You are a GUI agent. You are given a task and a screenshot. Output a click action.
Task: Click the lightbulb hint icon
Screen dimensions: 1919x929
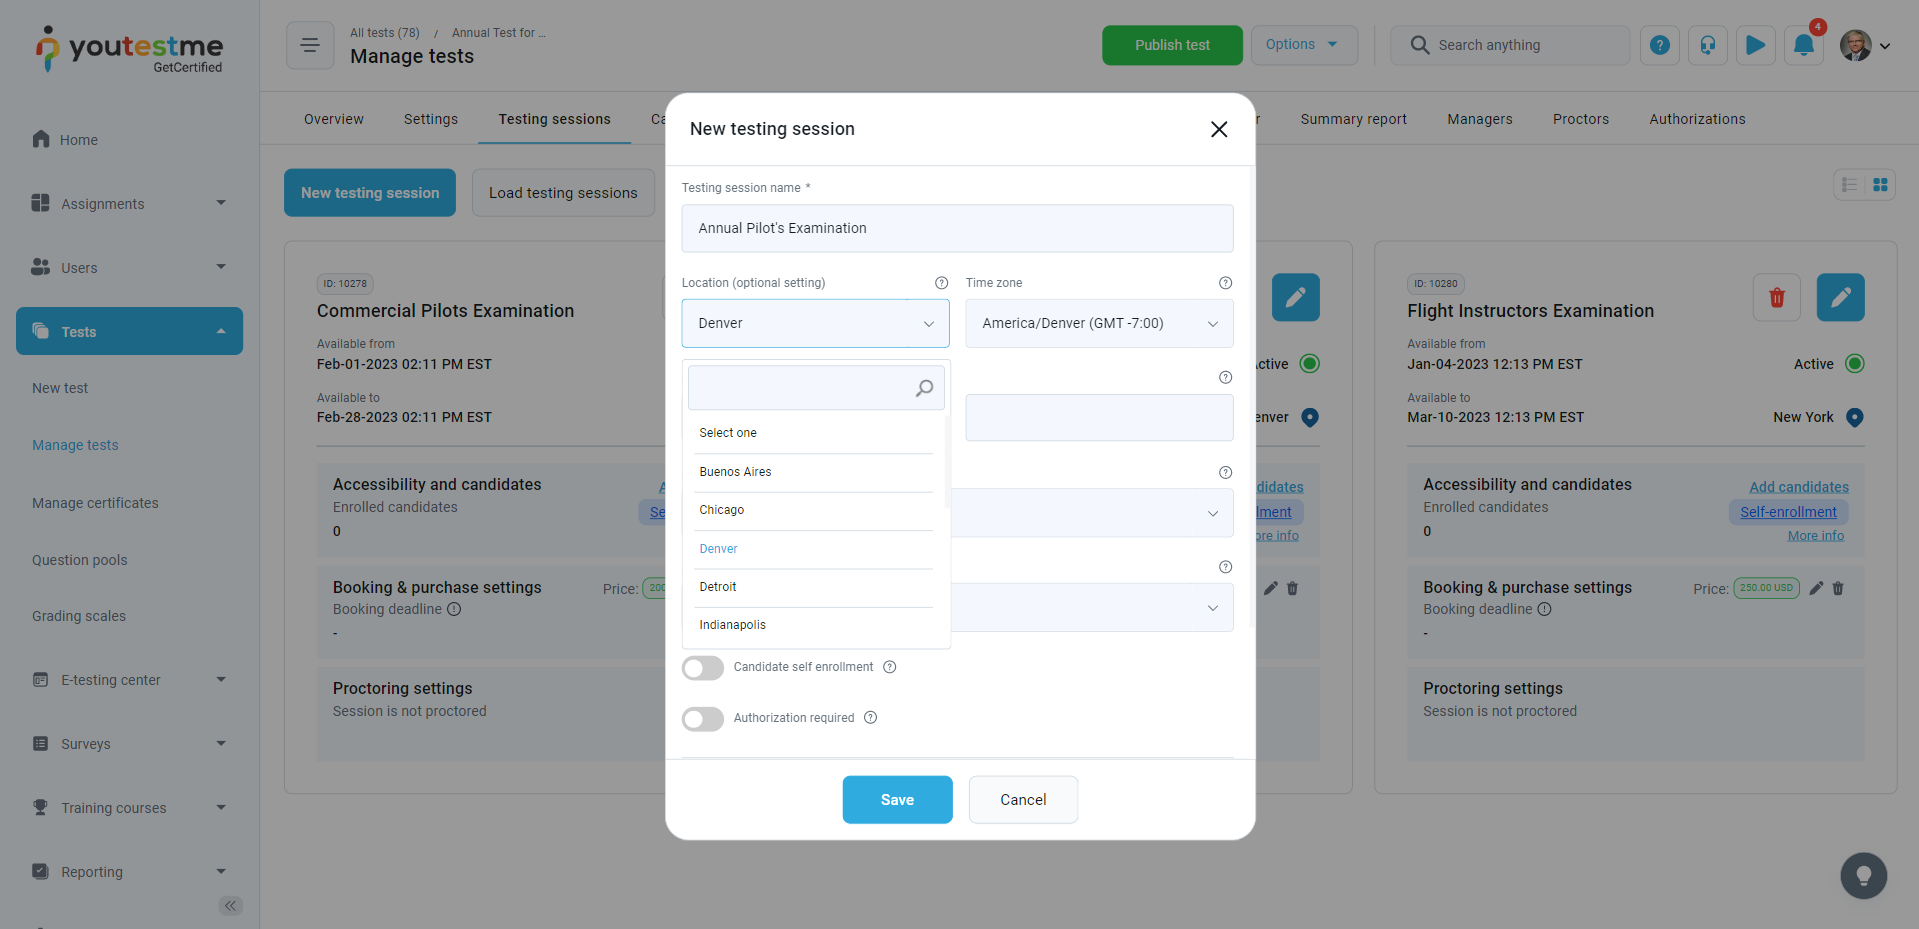(x=1863, y=876)
